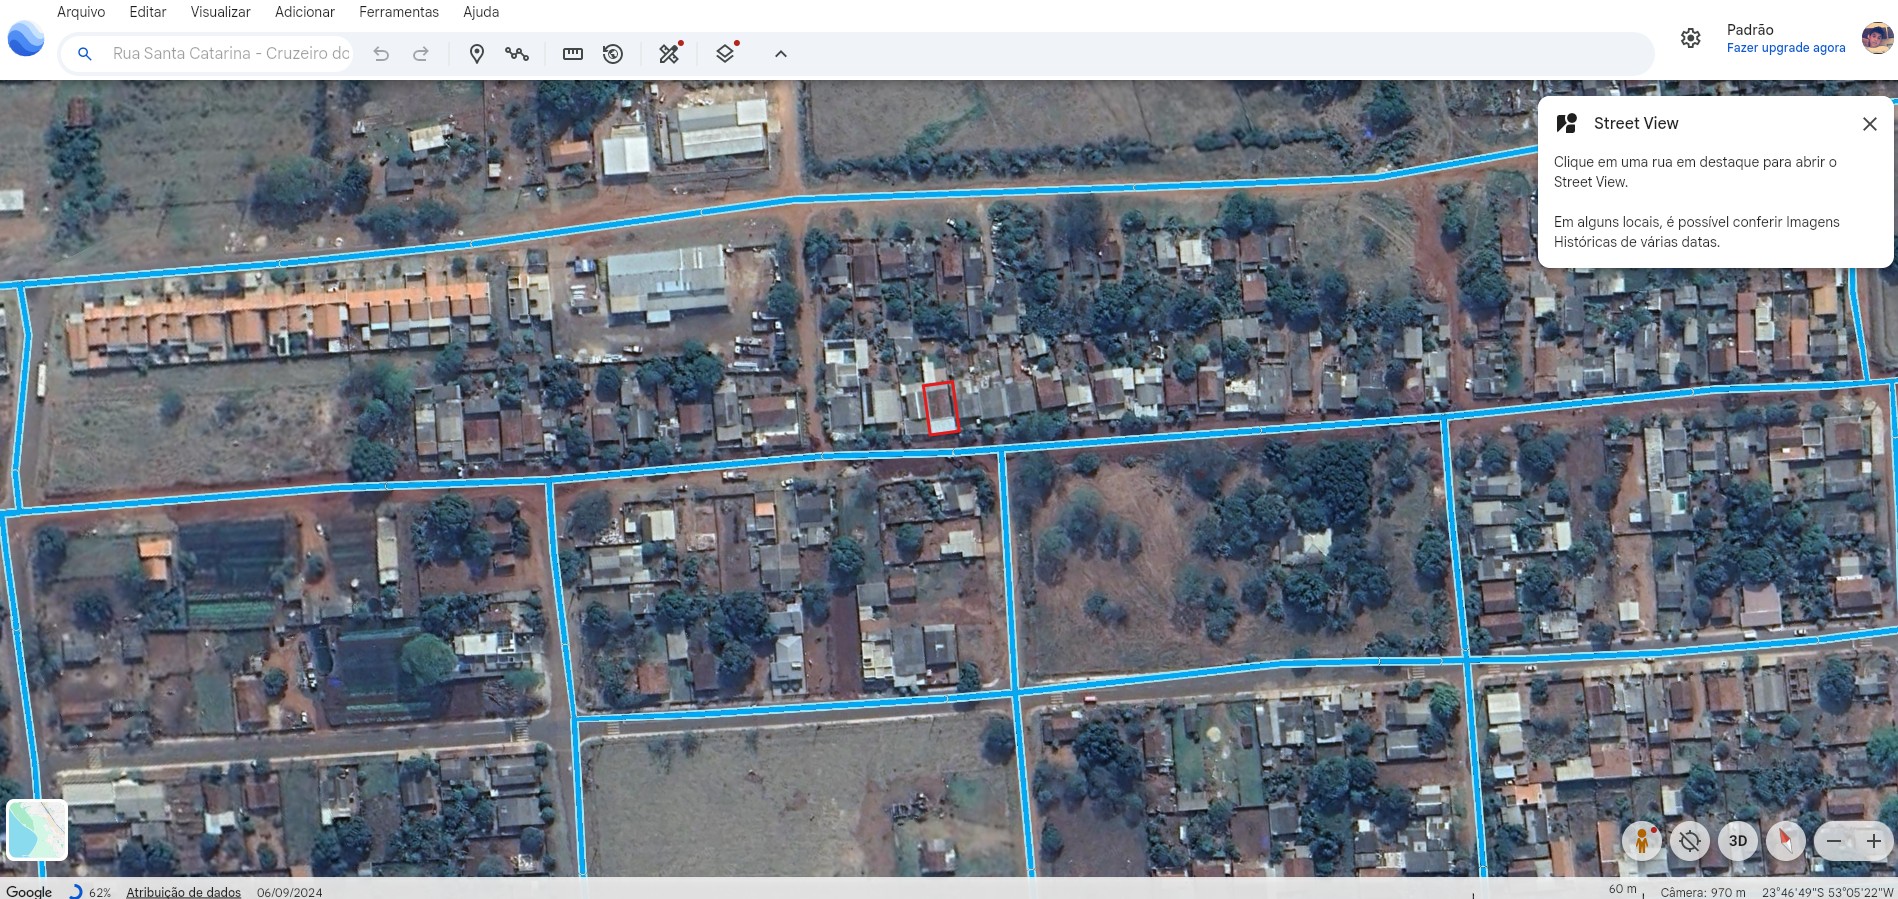Viewport: 1898px width, 899px height.
Task: Open historical imagery clock tool
Action: pos(613,54)
